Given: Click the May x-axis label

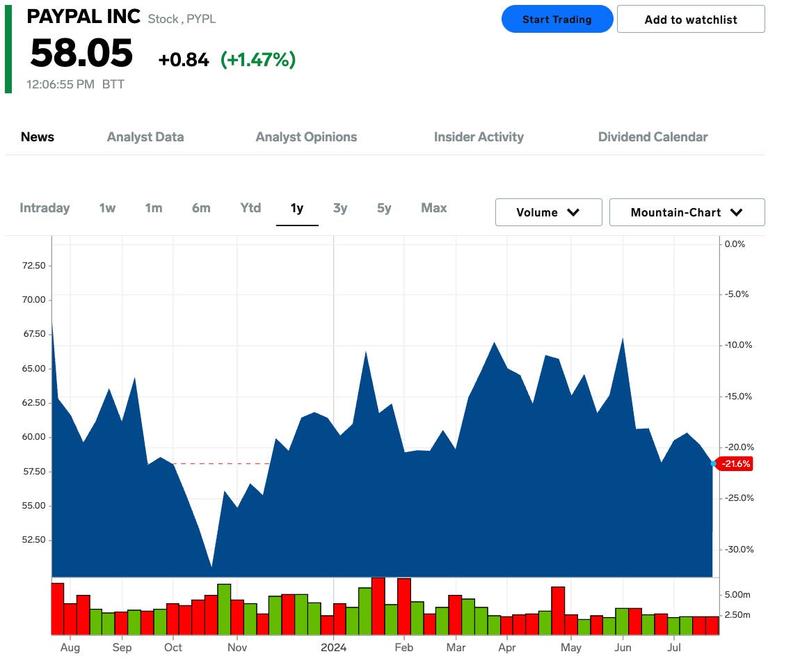Looking at the screenshot, I should (570, 647).
